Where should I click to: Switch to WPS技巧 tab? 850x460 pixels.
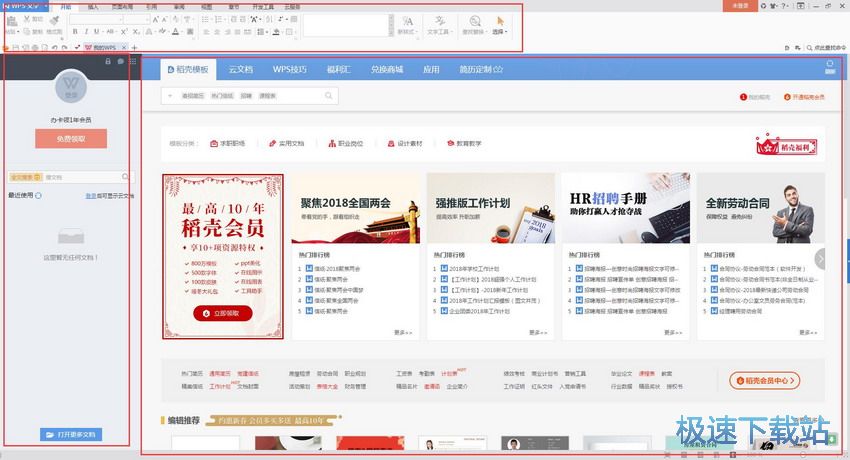289,69
